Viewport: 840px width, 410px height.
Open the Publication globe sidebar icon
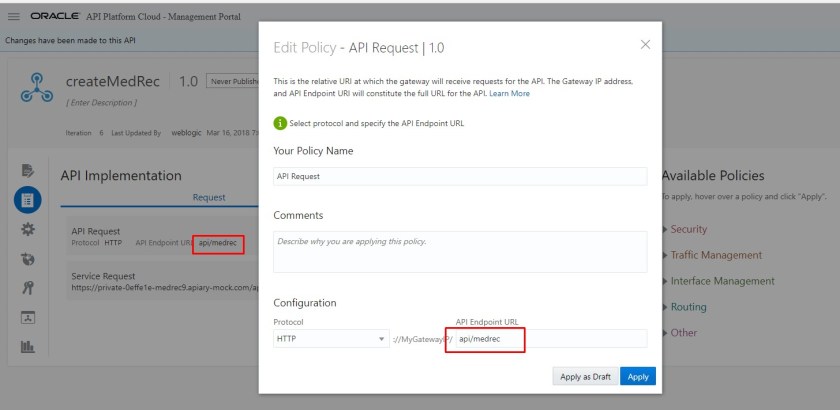(28, 260)
